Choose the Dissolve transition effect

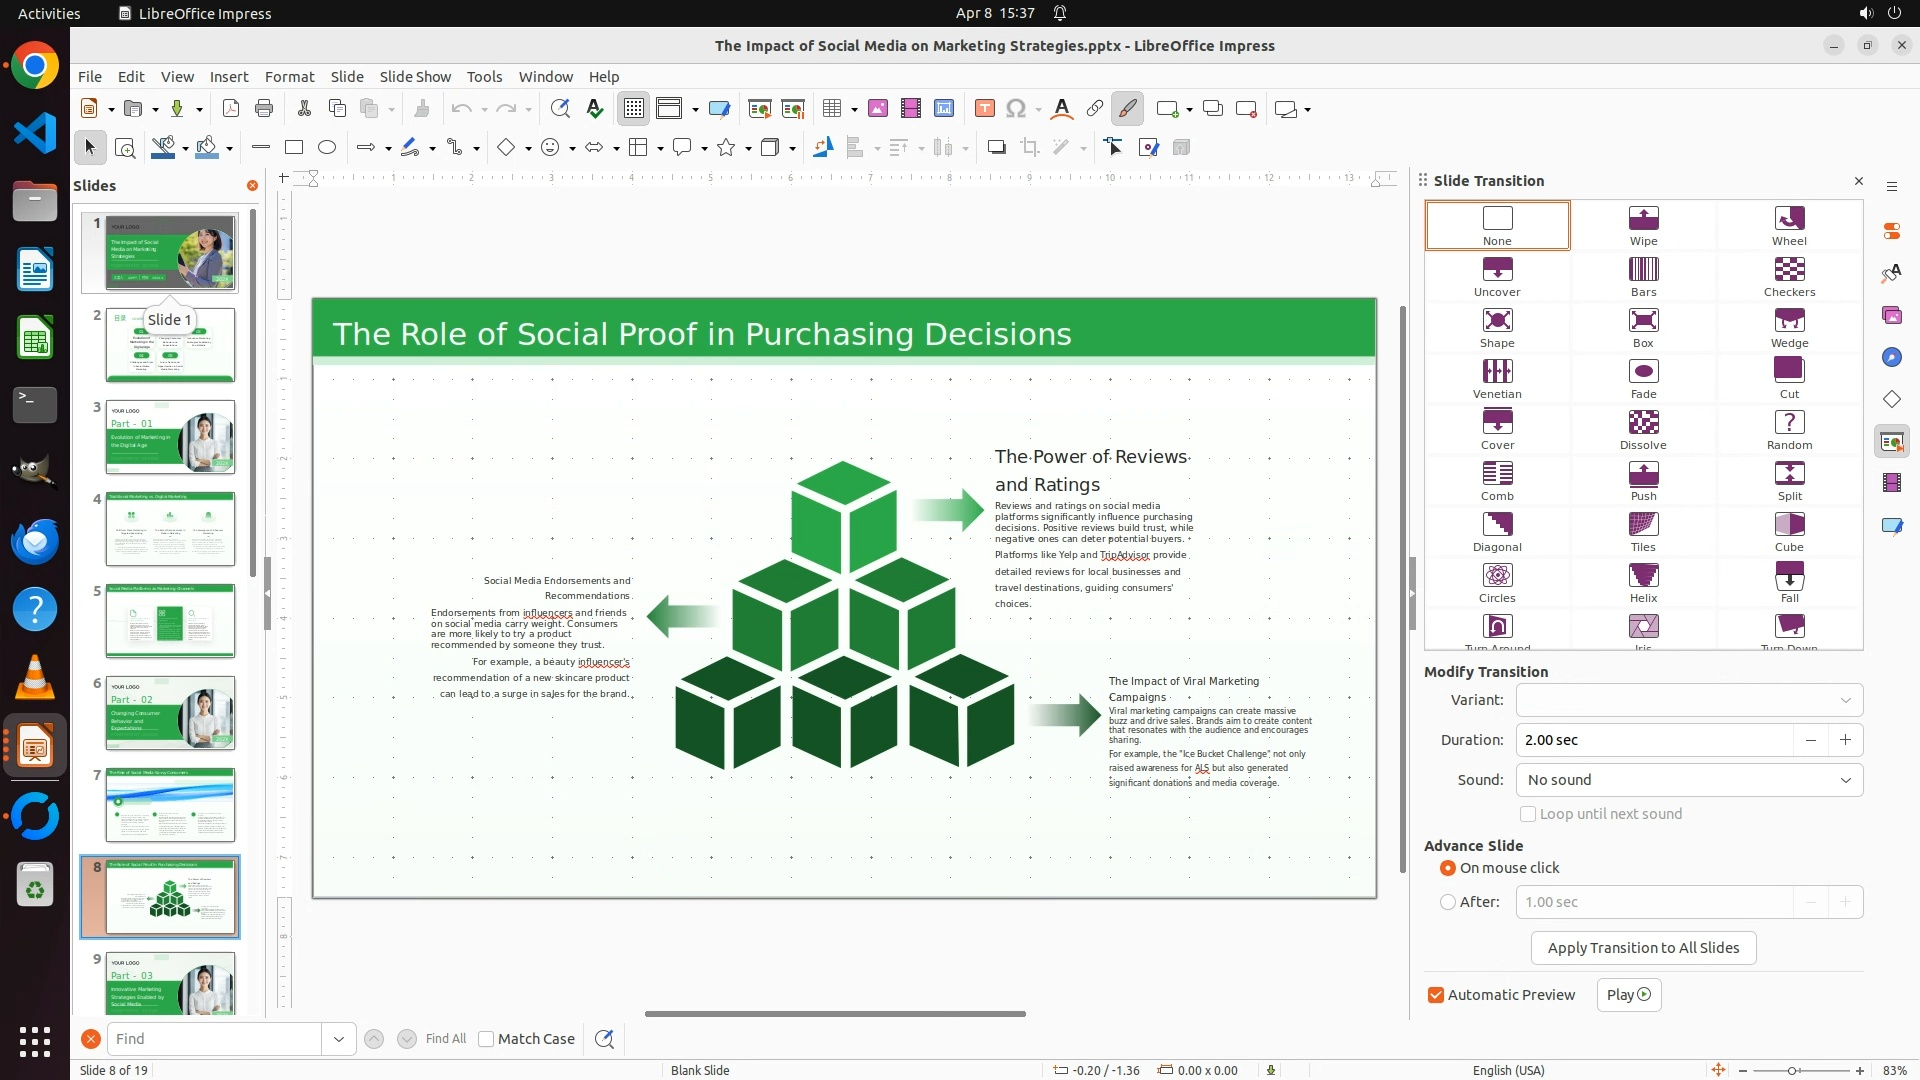click(1643, 429)
